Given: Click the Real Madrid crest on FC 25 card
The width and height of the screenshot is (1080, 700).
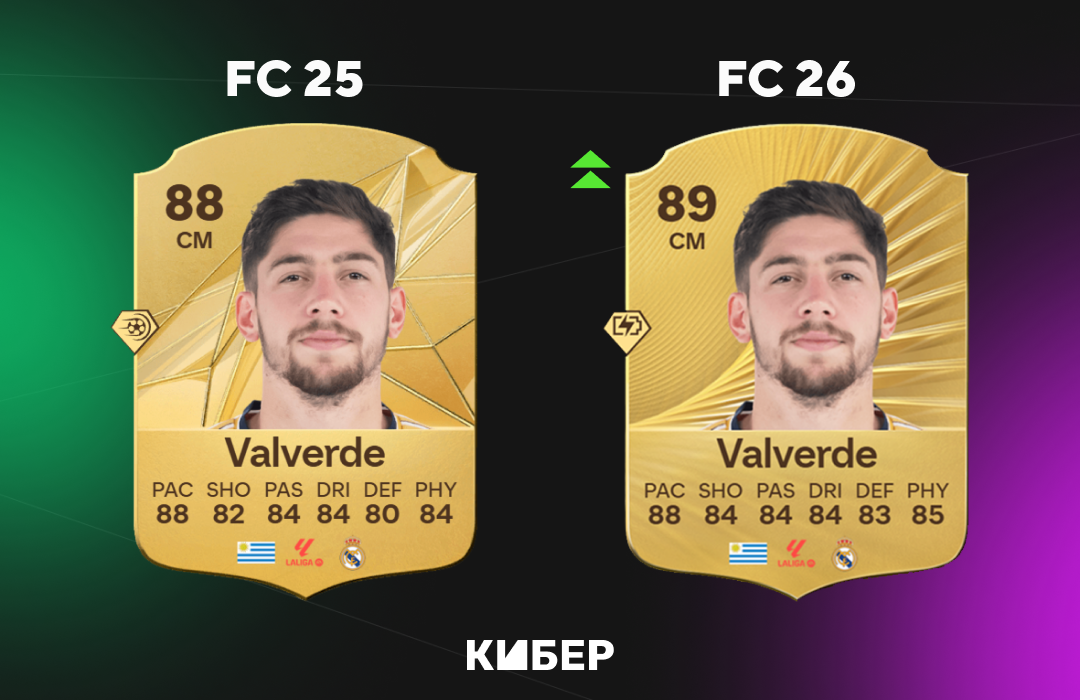Looking at the screenshot, I should tap(353, 553).
